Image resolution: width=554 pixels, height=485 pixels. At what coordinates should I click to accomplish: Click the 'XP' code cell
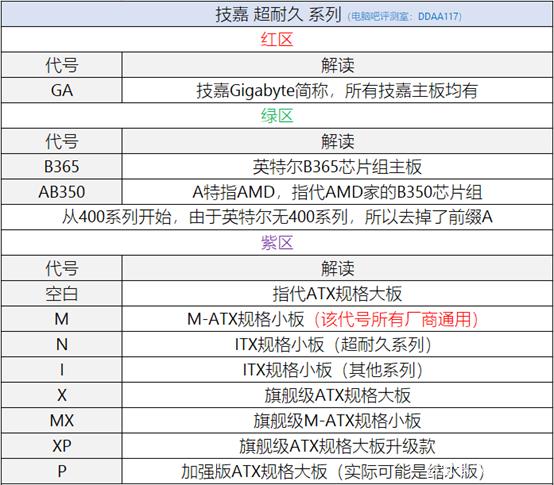[x=62, y=446]
